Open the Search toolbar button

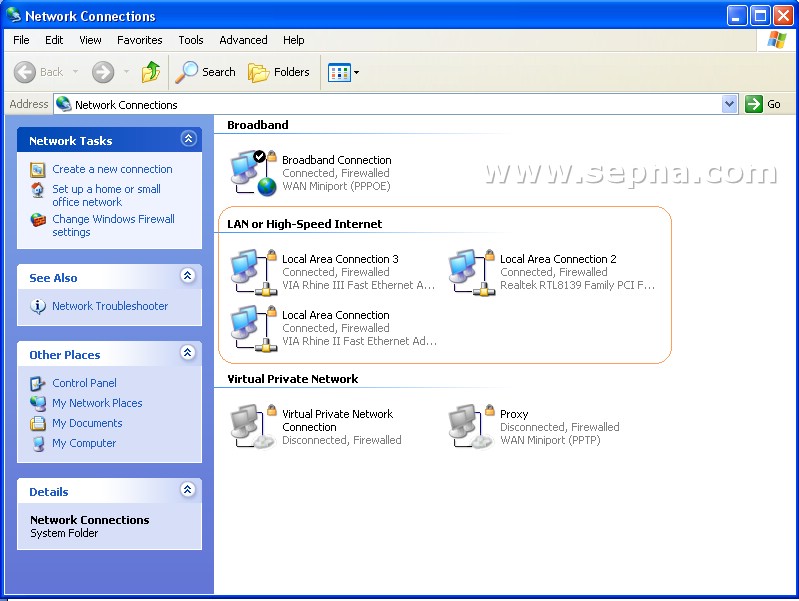(x=206, y=72)
